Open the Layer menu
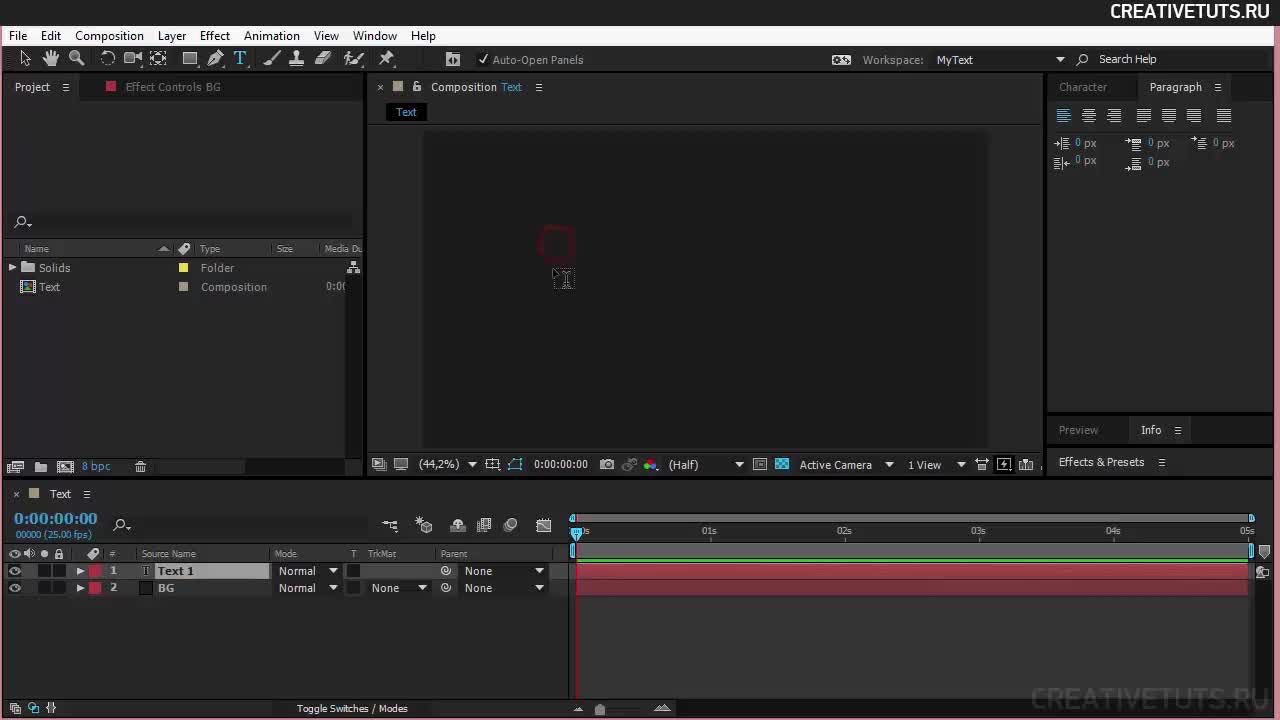The width and height of the screenshot is (1280, 720). click(172, 36)
